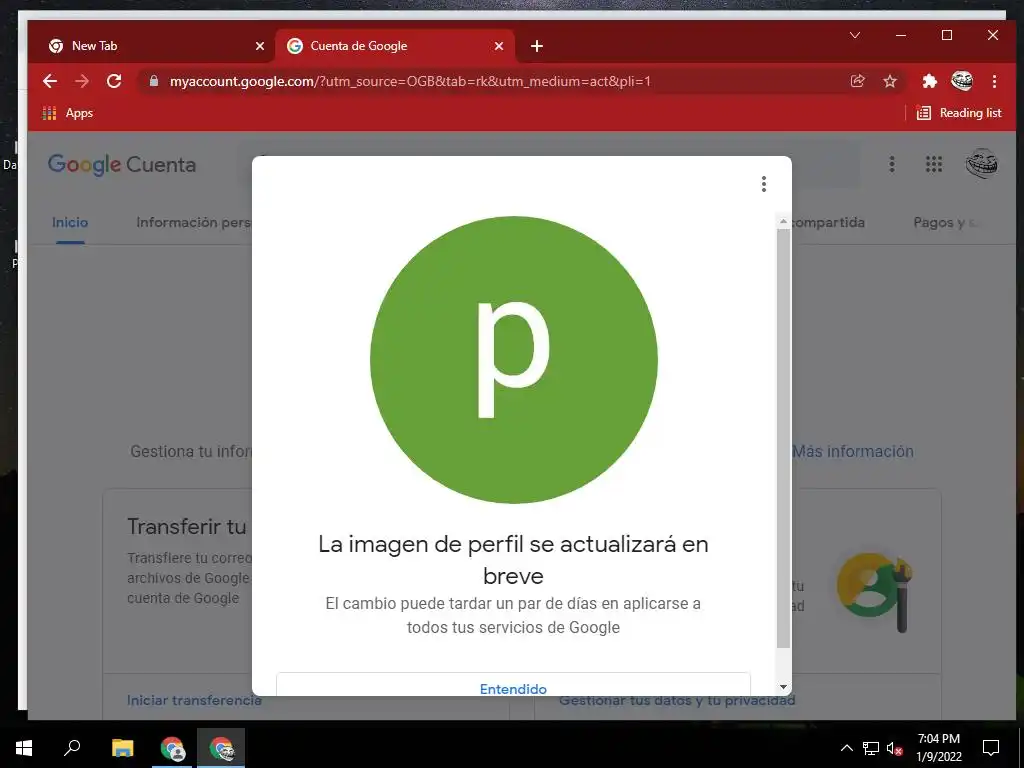Reload the current page
1024x768 pixels.
pos(114,81)
